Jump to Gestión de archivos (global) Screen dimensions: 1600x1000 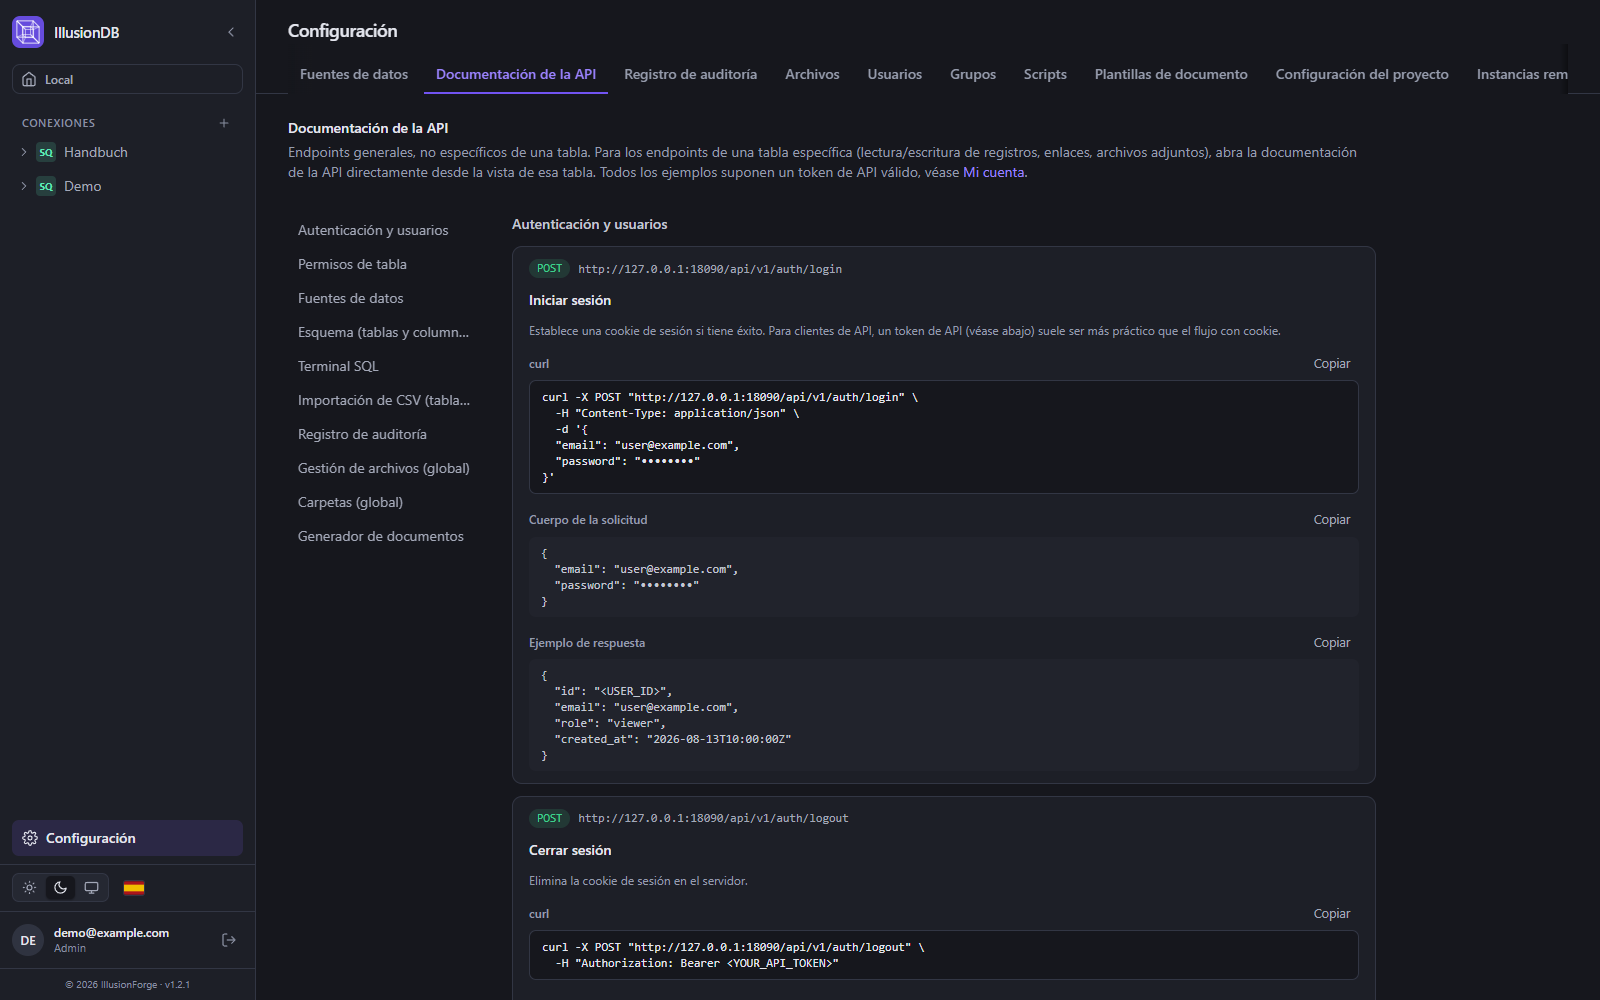384,468
